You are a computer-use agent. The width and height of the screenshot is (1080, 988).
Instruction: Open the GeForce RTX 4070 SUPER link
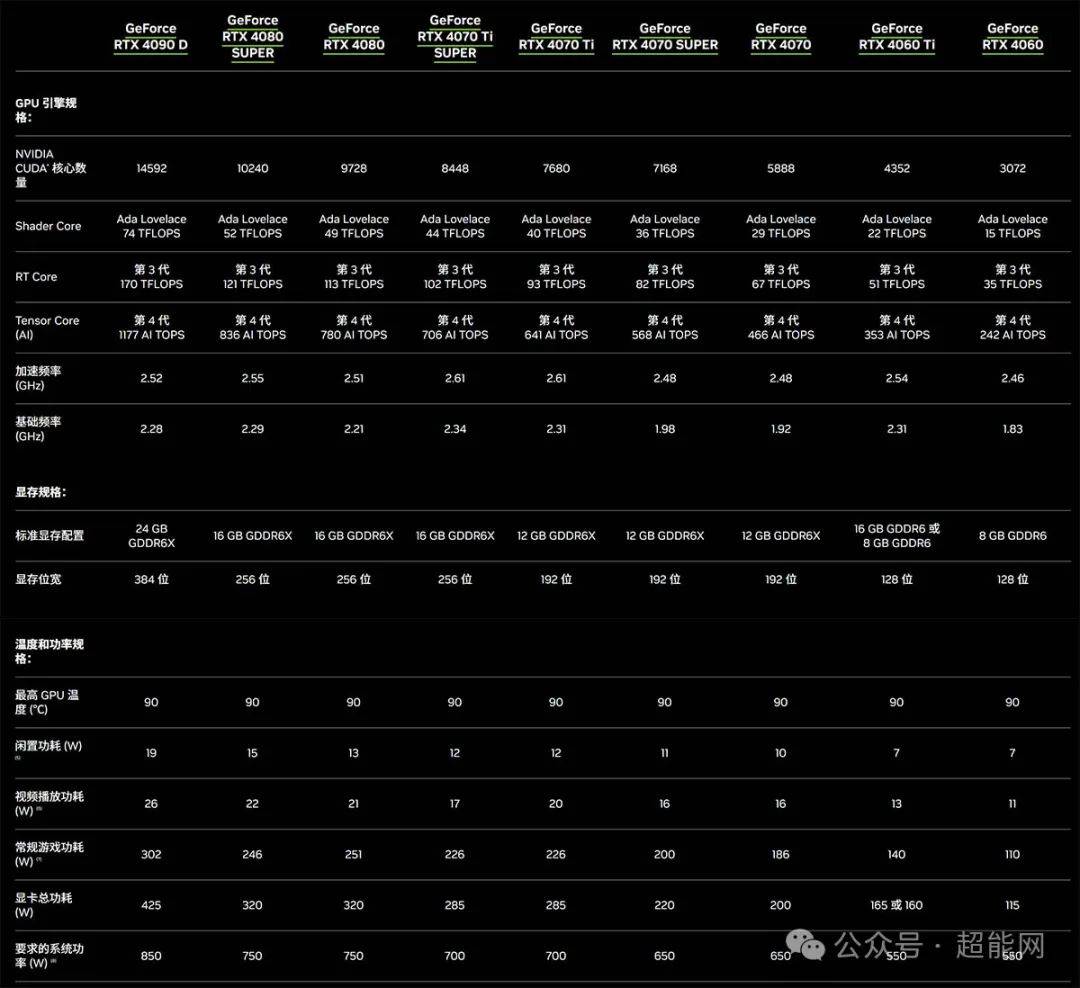point(665,37)
